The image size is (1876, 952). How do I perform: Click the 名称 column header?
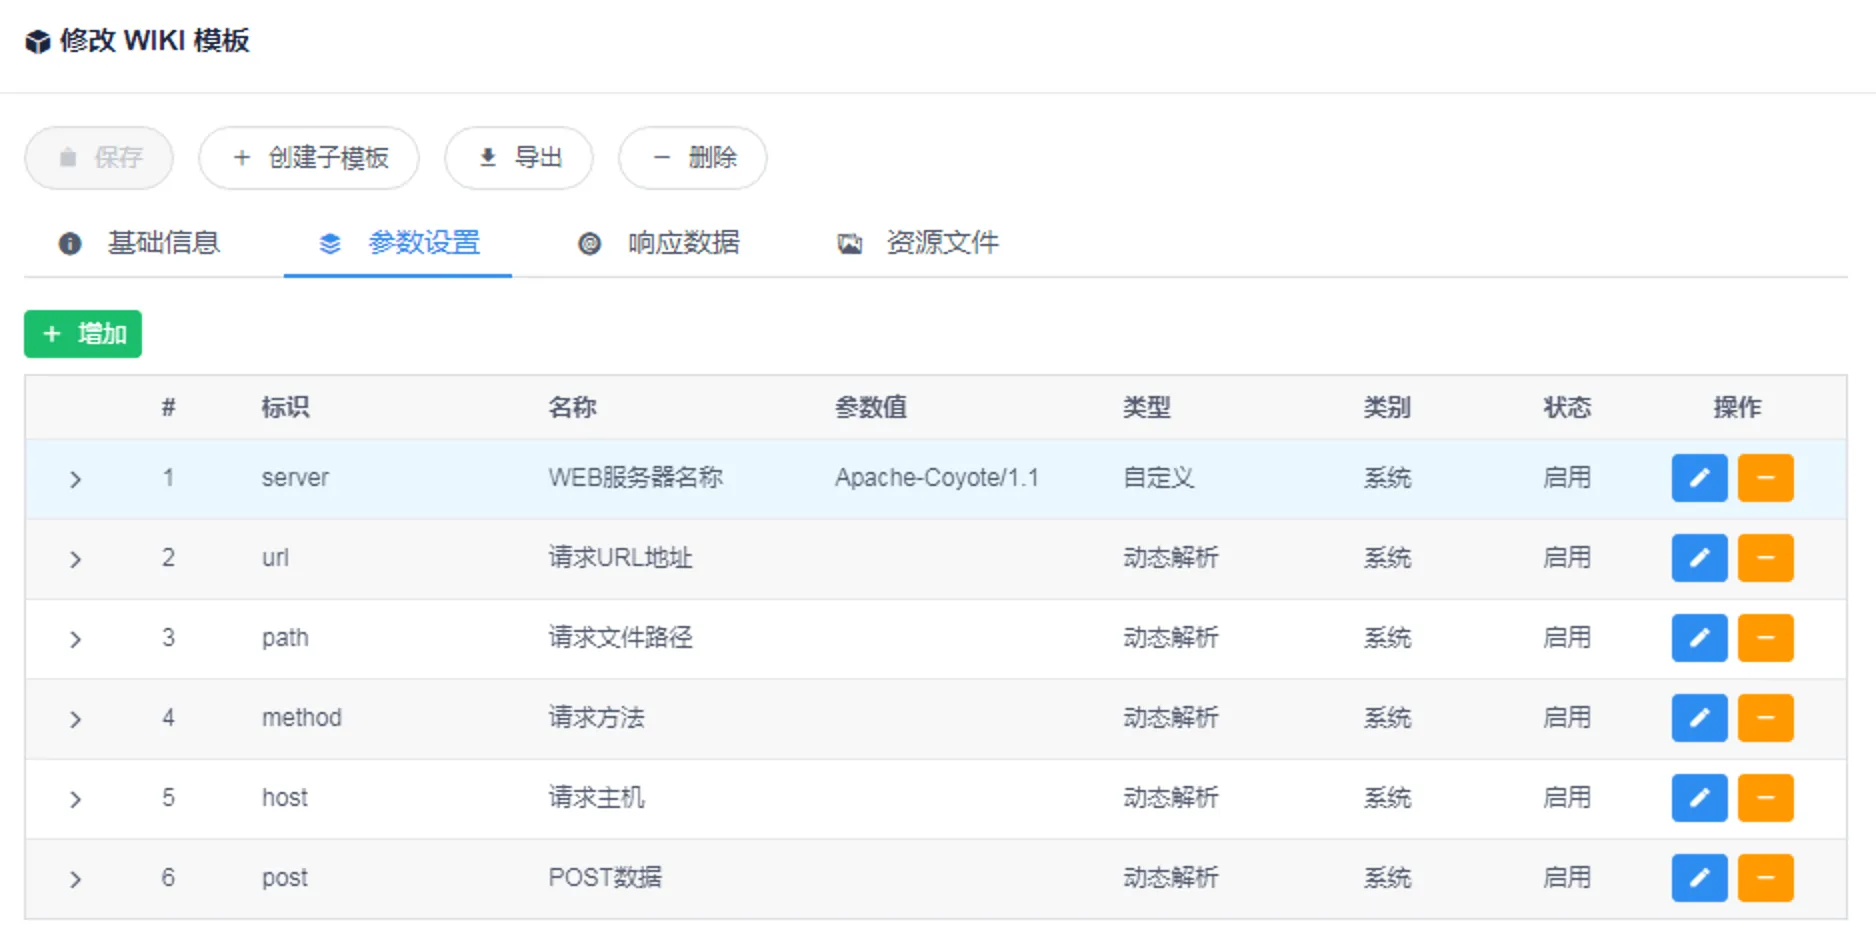[x=572, y=407]
